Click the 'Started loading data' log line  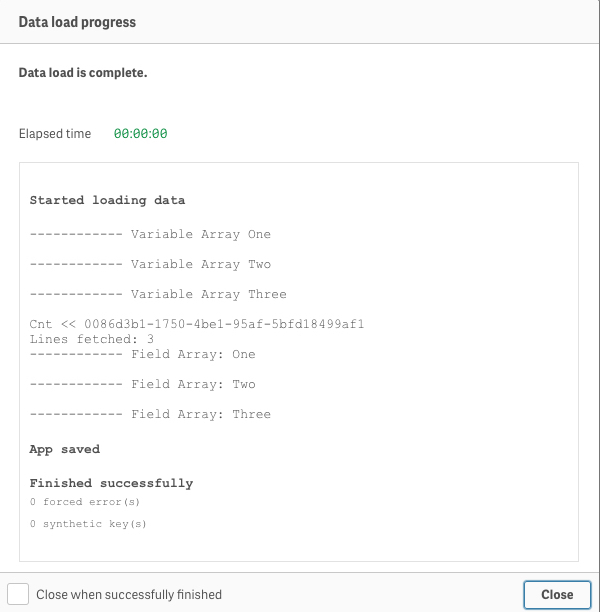click(x=107, y=200)
